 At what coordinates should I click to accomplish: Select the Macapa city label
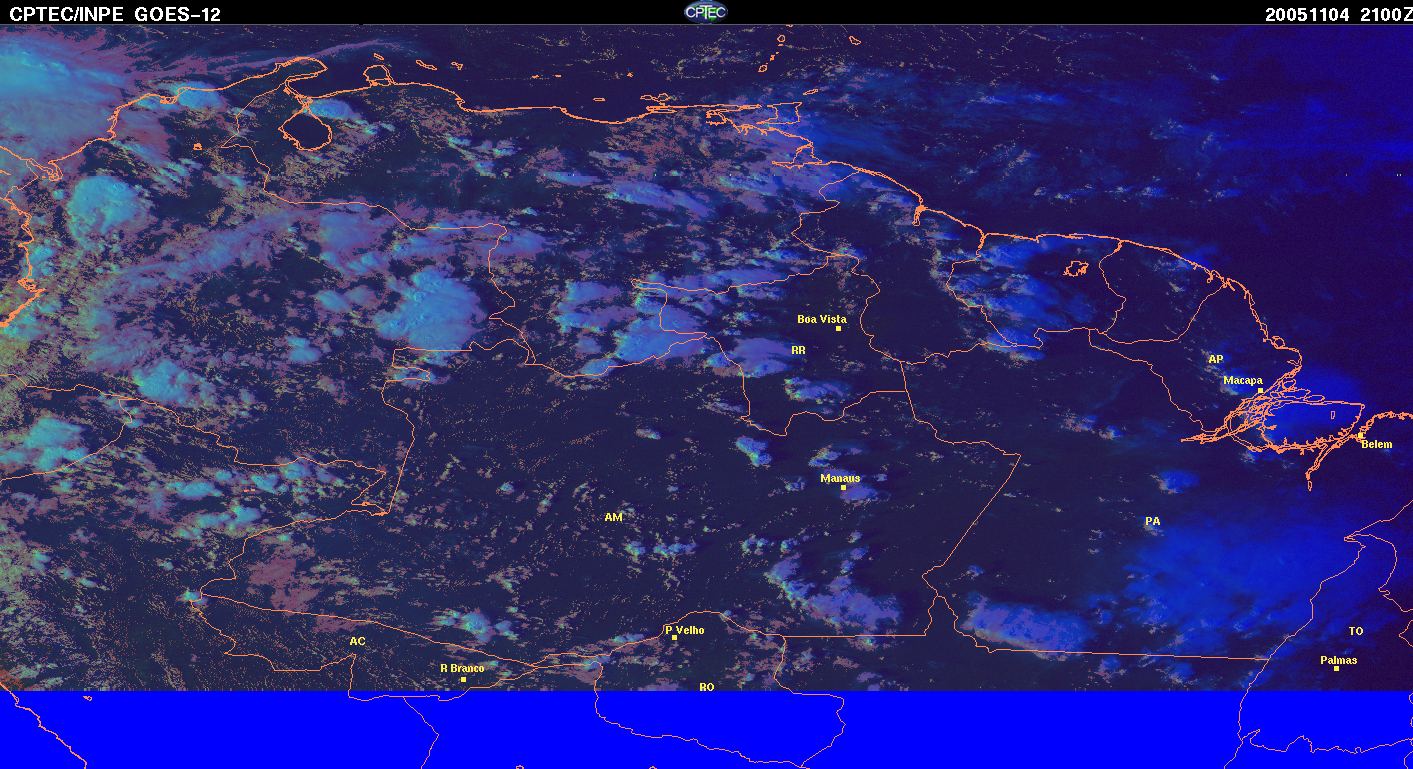click(x=1243, y=380)
